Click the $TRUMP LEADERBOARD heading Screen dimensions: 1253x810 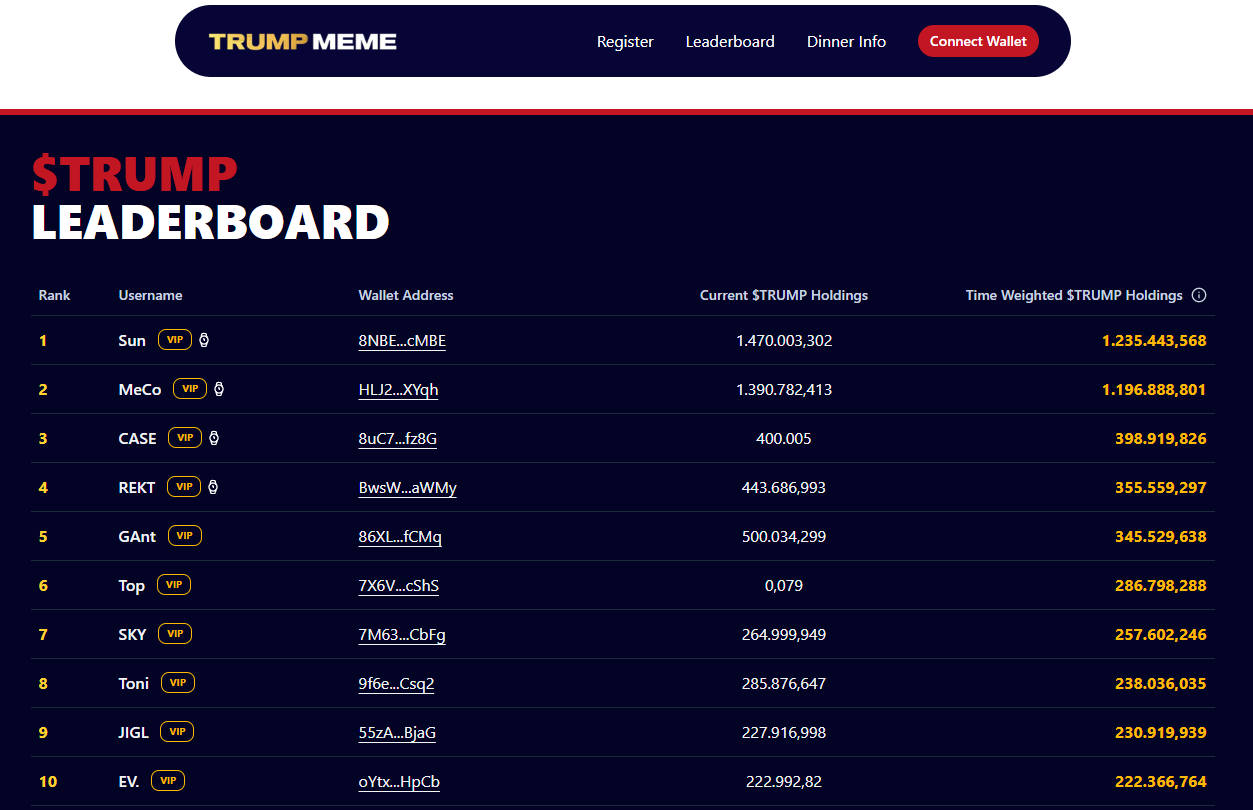point(210,198)
